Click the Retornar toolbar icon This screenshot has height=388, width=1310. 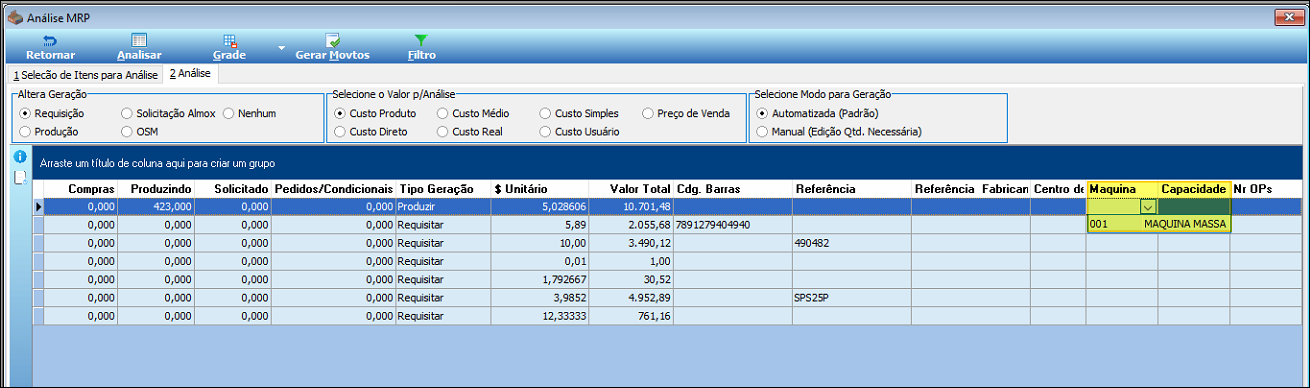(50, 41)
